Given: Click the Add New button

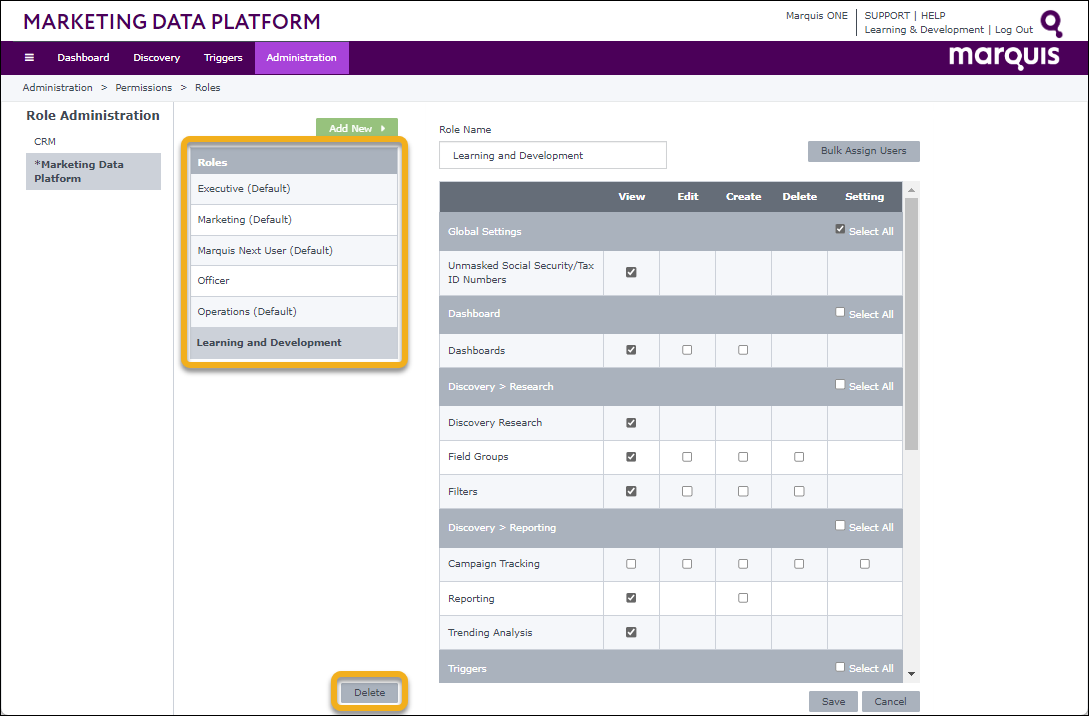Looking at the screenshot, I should point(357,128).
